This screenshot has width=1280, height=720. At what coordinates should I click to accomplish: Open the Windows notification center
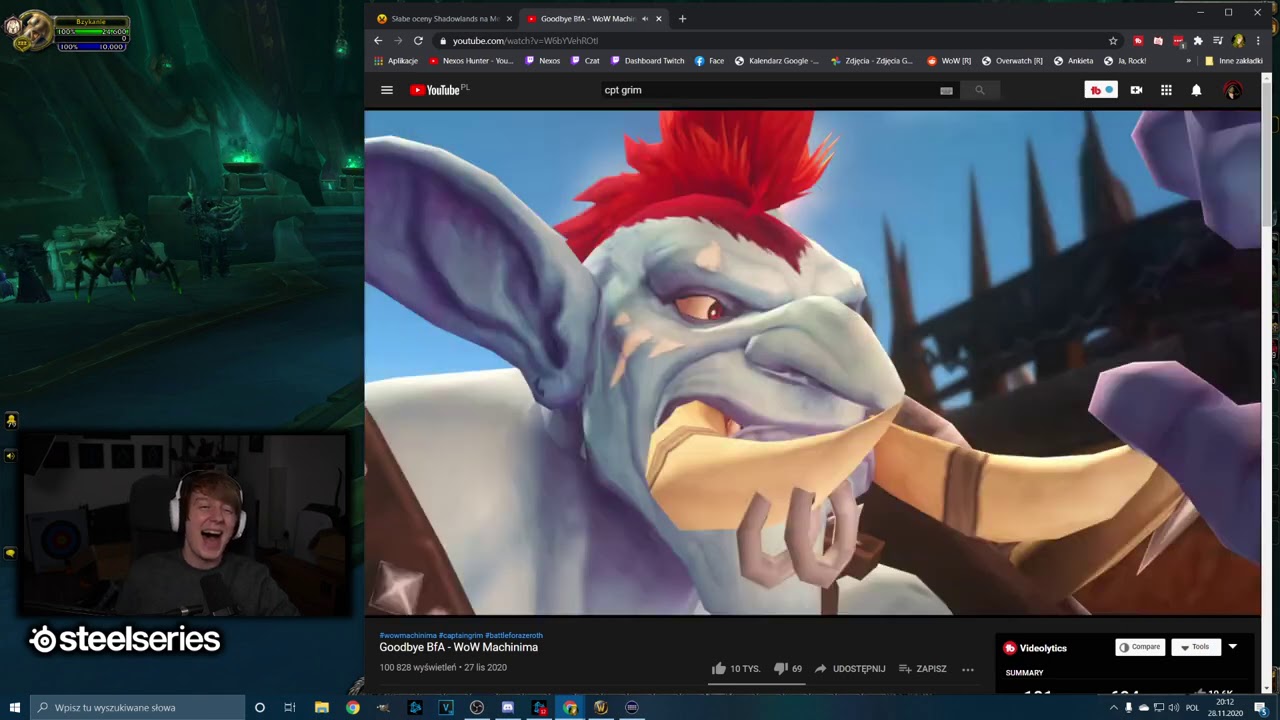coord(1261,708)
